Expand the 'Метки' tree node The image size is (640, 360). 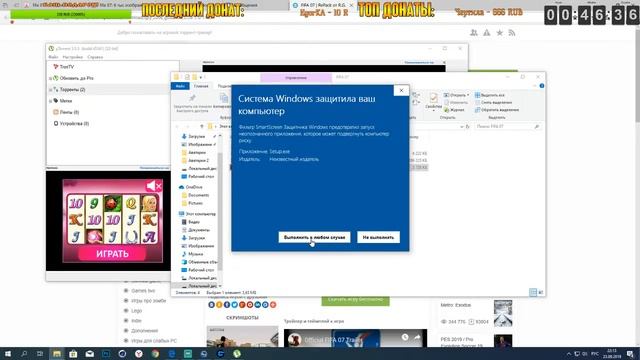(x=50, y=101)
